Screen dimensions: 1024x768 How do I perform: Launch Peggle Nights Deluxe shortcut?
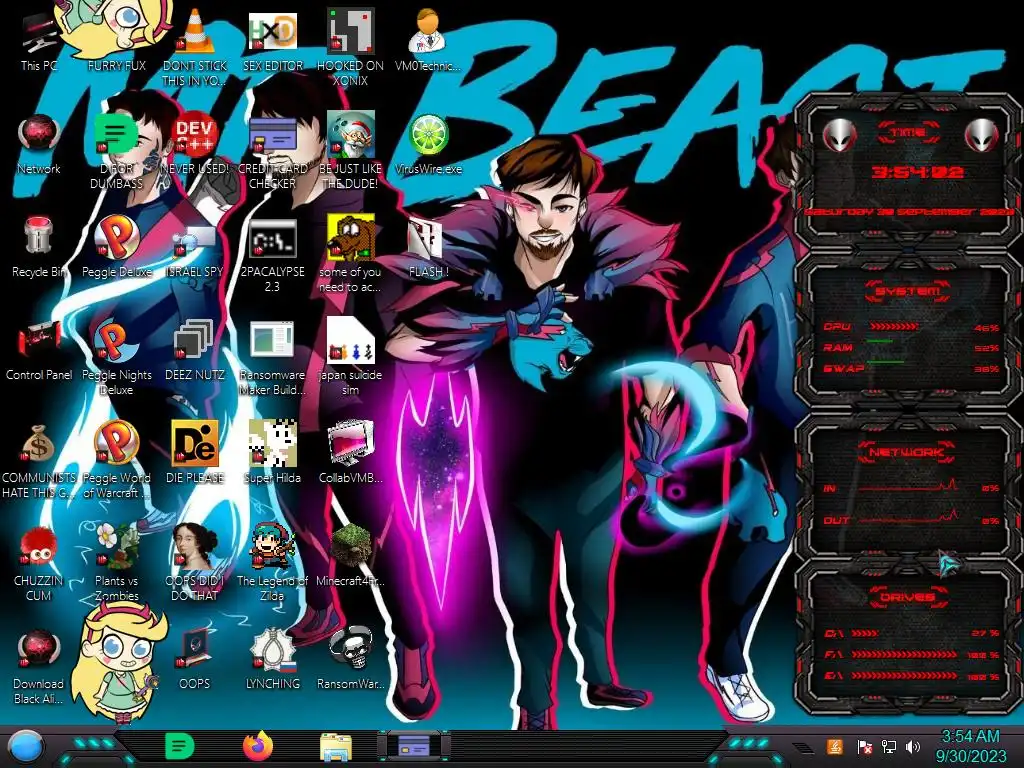pyautogui.click(x=117, y=357)
